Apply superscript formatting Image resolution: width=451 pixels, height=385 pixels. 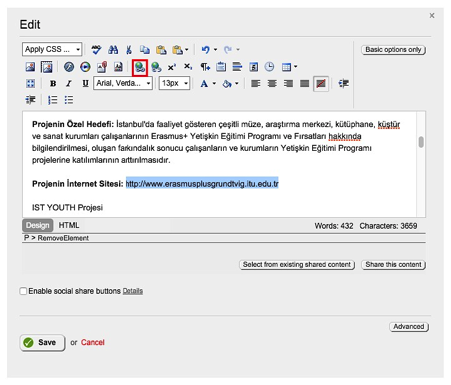pyautogui.click(x=172, y=67)
